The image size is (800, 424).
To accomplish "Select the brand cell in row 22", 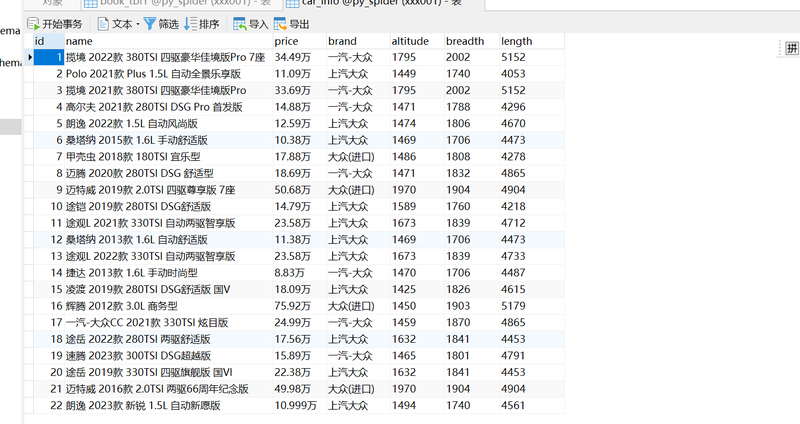I will [x=358, y=406].
